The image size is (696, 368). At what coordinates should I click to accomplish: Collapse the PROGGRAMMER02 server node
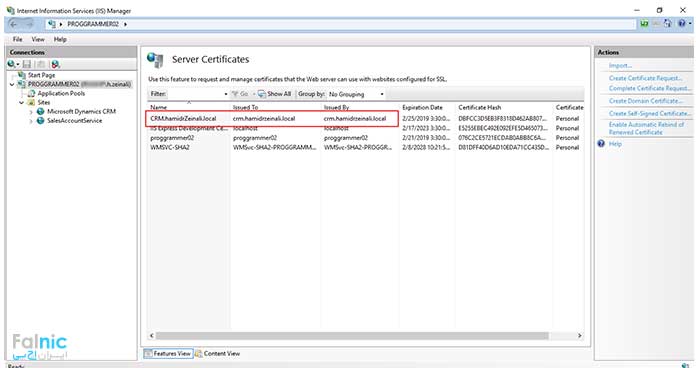12,84
